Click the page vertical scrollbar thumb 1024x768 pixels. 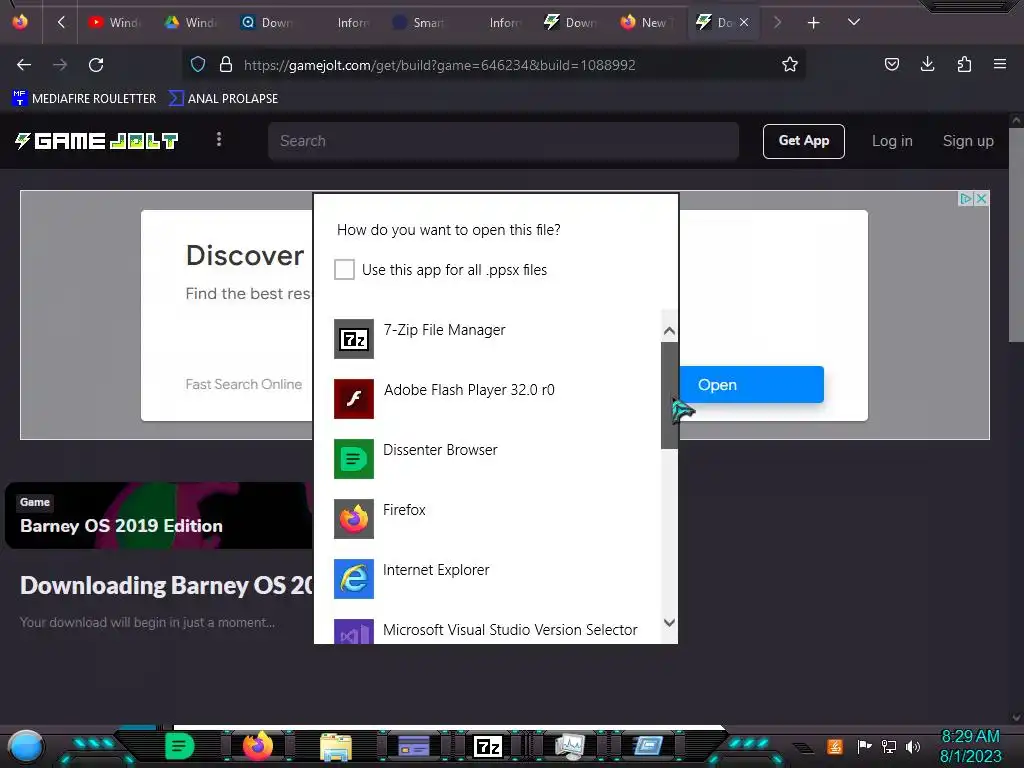click(x=1016, y=234)
